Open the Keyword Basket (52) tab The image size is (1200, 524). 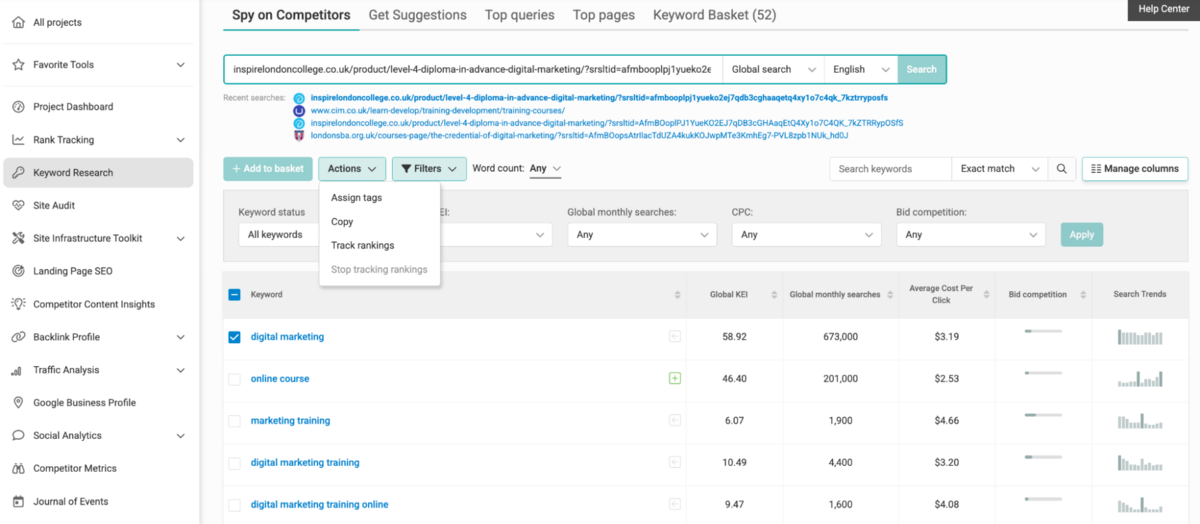coord(714,15)
